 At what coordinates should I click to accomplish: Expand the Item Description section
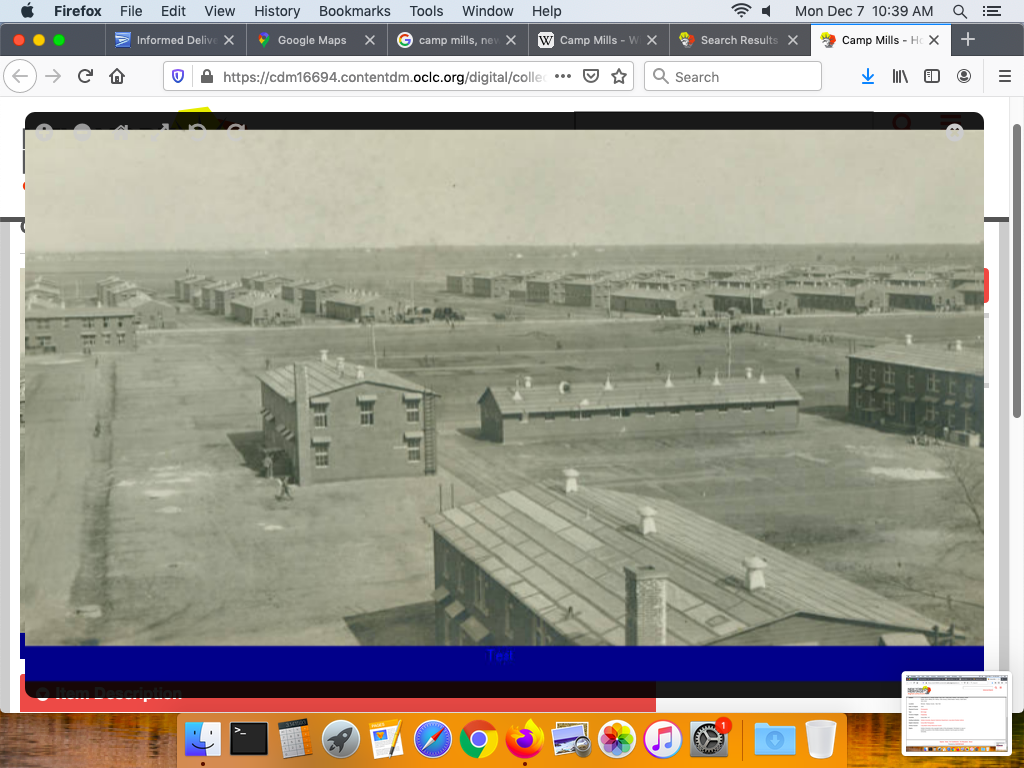[110, 693]
